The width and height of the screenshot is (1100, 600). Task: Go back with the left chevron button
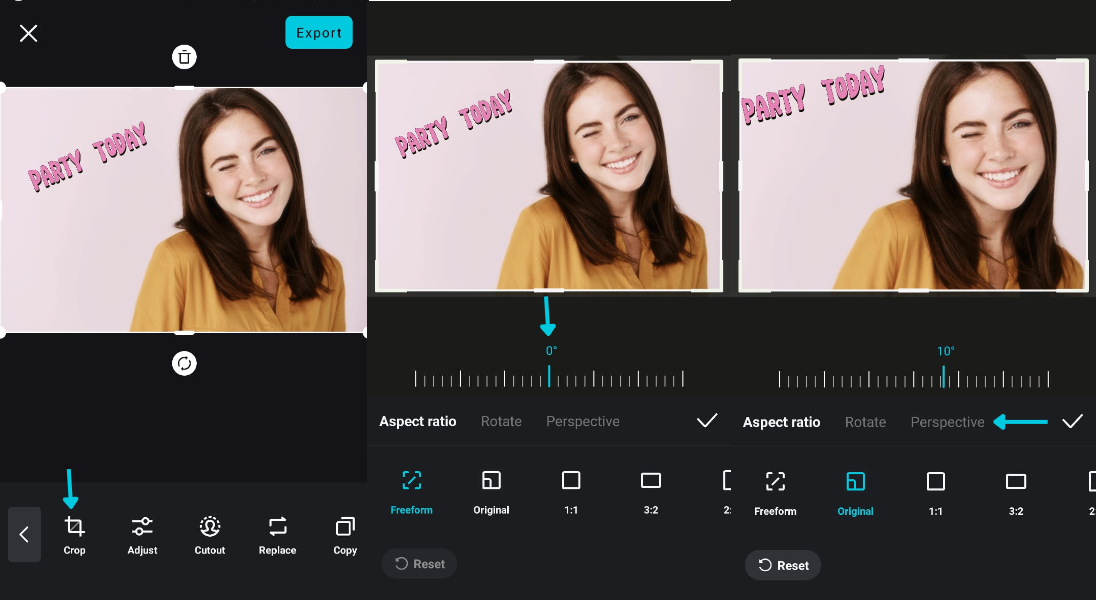click(24, 535)
